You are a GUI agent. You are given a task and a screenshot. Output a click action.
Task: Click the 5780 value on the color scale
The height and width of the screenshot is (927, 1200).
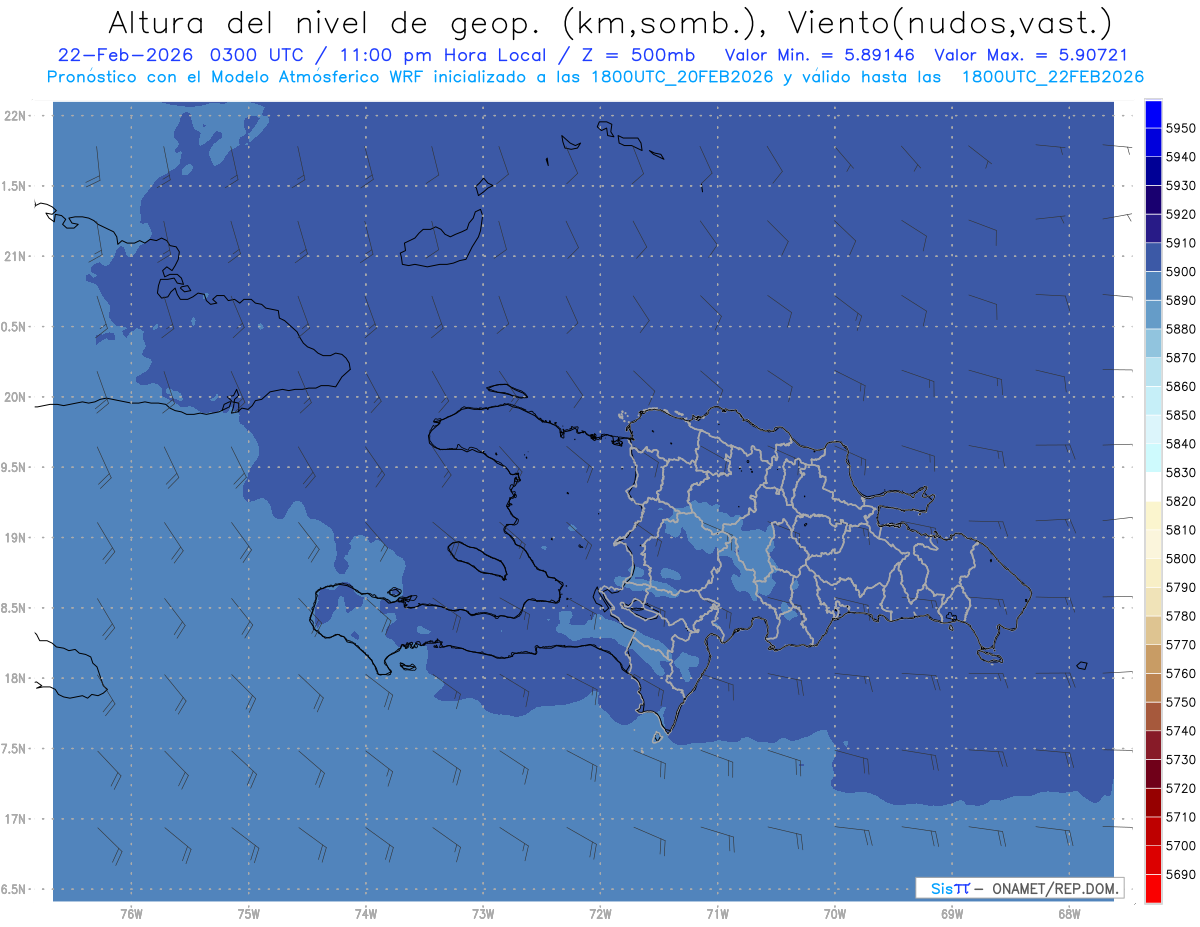pyautogui.click(x=1181, y=616)
